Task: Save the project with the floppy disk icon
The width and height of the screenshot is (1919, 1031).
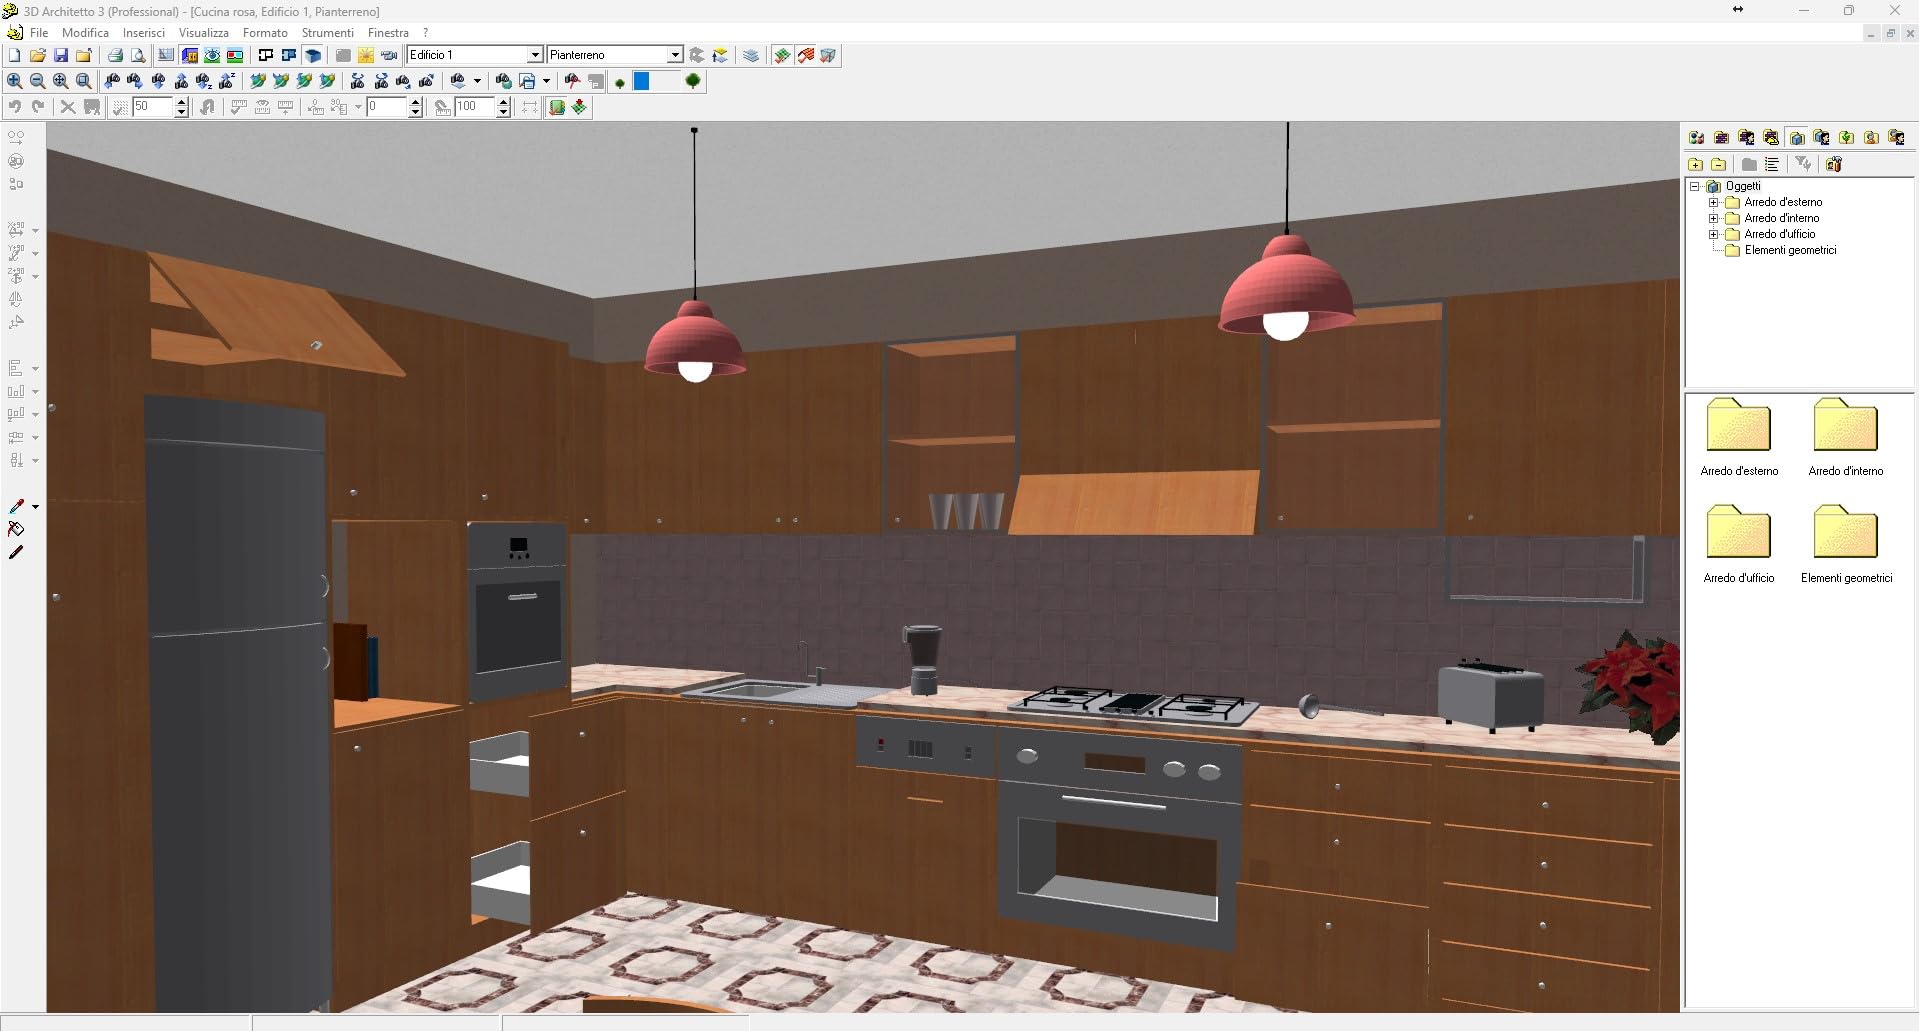Action: pos(61,55)
